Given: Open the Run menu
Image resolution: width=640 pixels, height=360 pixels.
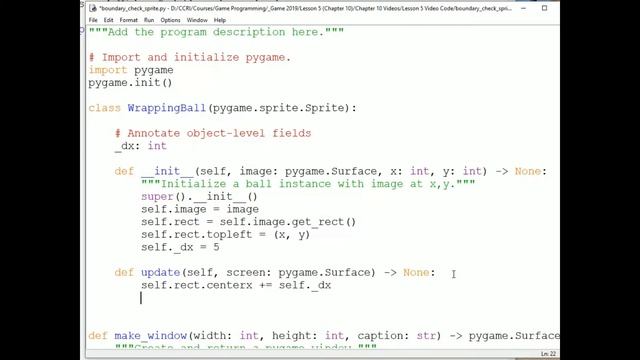Looking at the screenshot, I should pos(149,20).
